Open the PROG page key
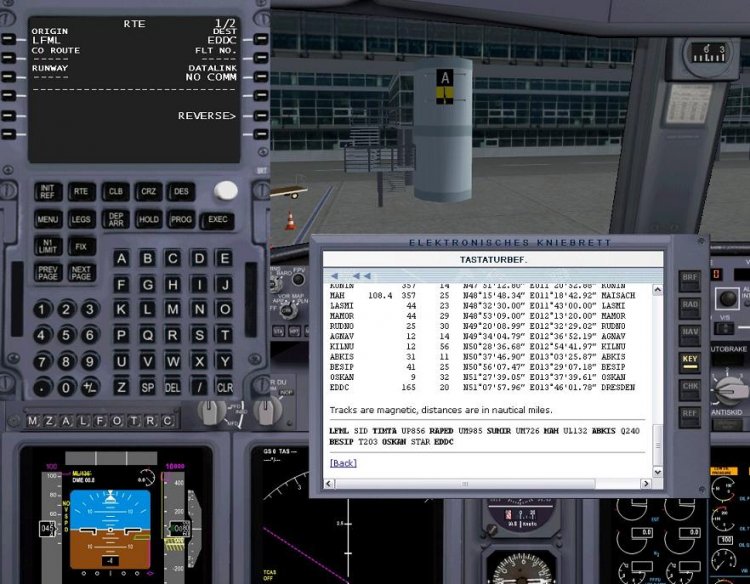The width and height of the screenshot is (750, 584). coord(181,220)
